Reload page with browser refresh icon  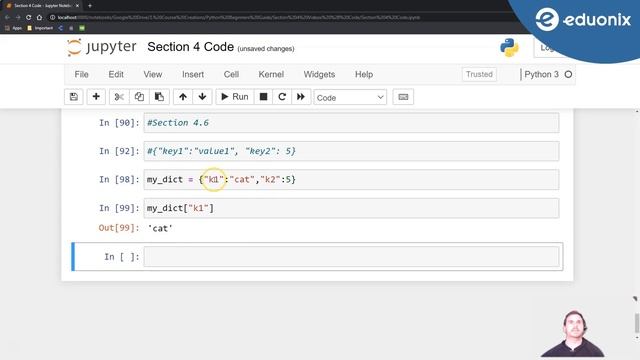[x=29, y=18]
